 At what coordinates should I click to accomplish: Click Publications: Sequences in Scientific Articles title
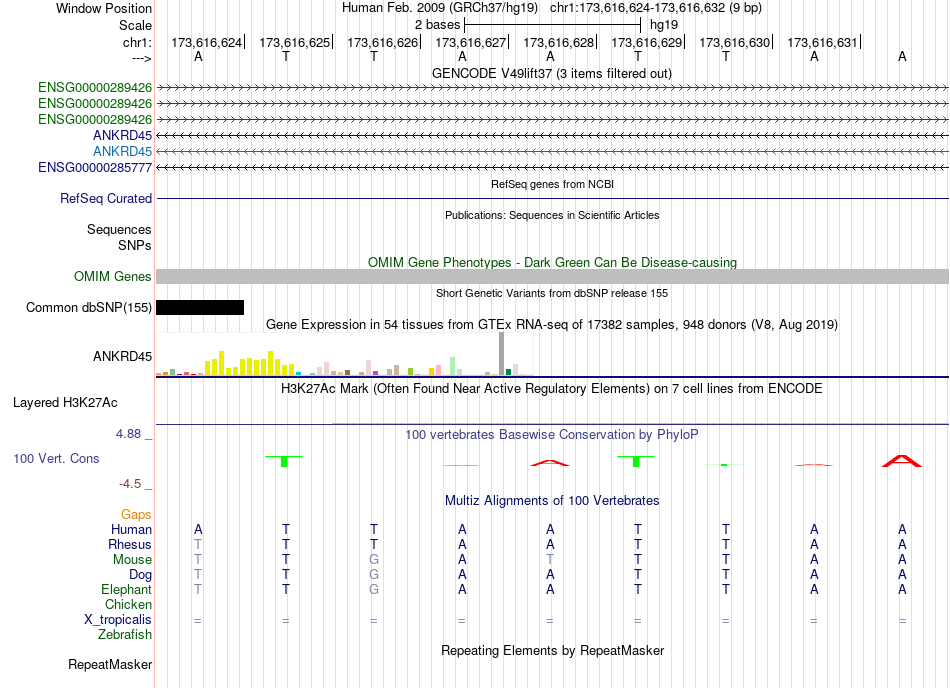552,215
